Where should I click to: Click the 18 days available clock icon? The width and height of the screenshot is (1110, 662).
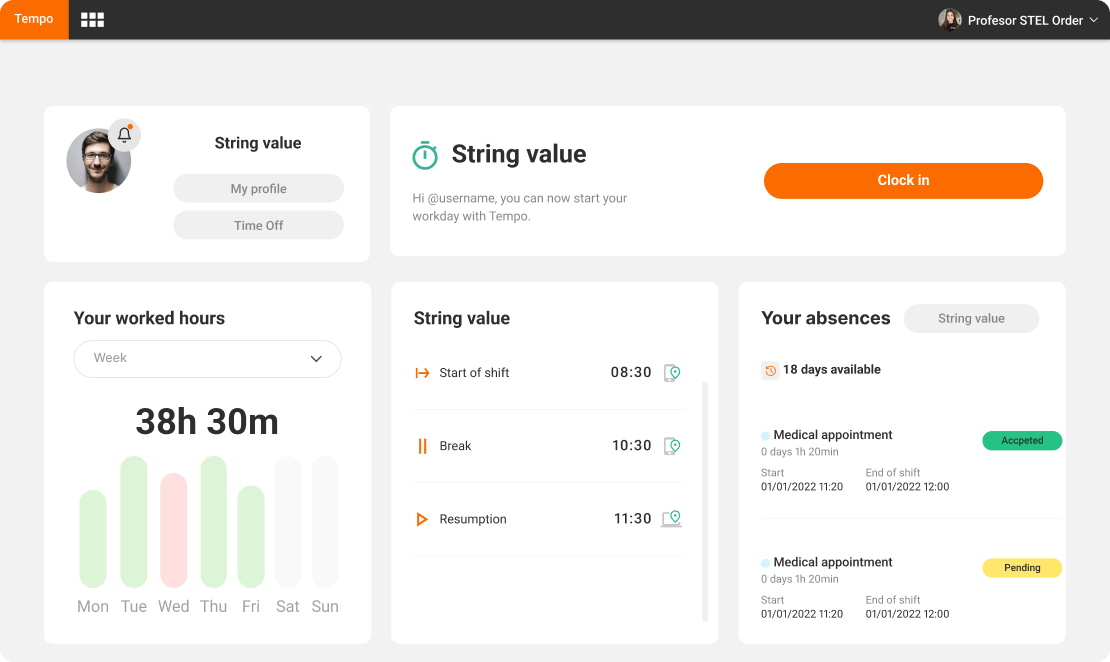770,370
